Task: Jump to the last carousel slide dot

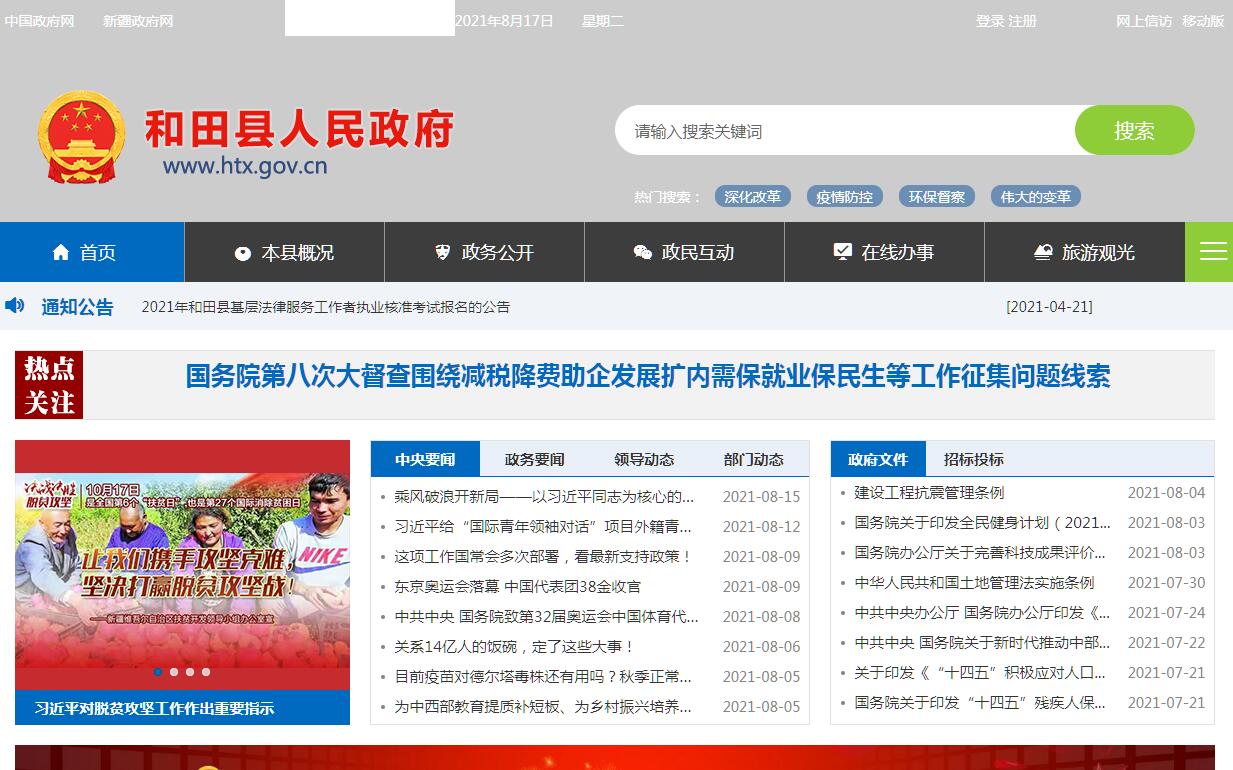Action: (206, 672)
